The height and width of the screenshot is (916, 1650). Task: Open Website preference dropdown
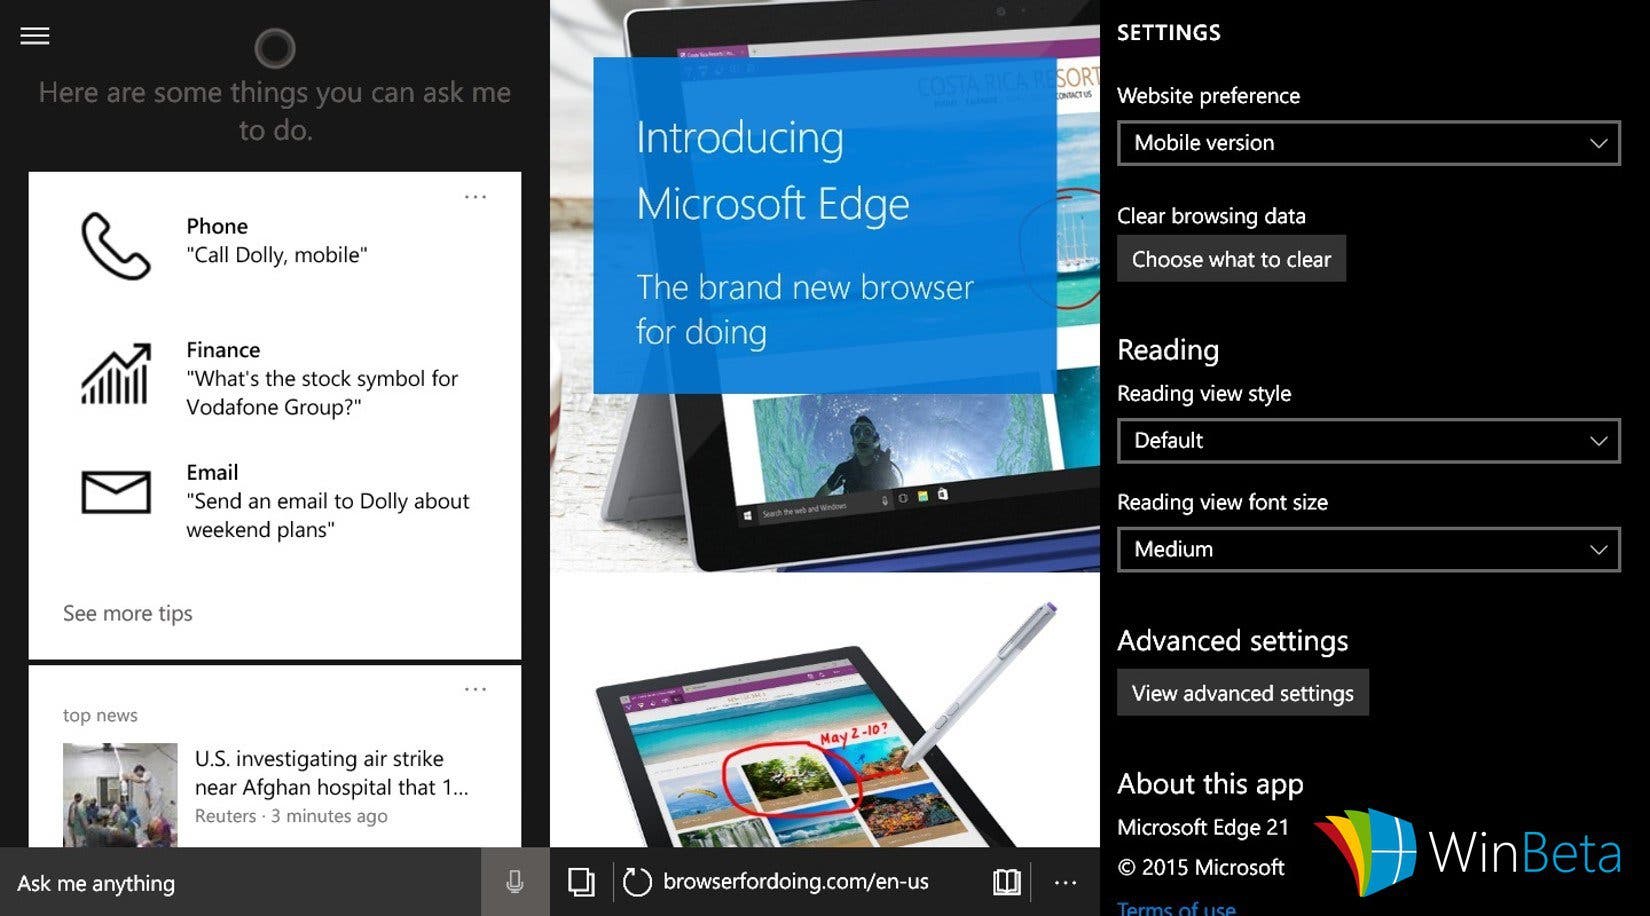click(x=1368, y=143)
